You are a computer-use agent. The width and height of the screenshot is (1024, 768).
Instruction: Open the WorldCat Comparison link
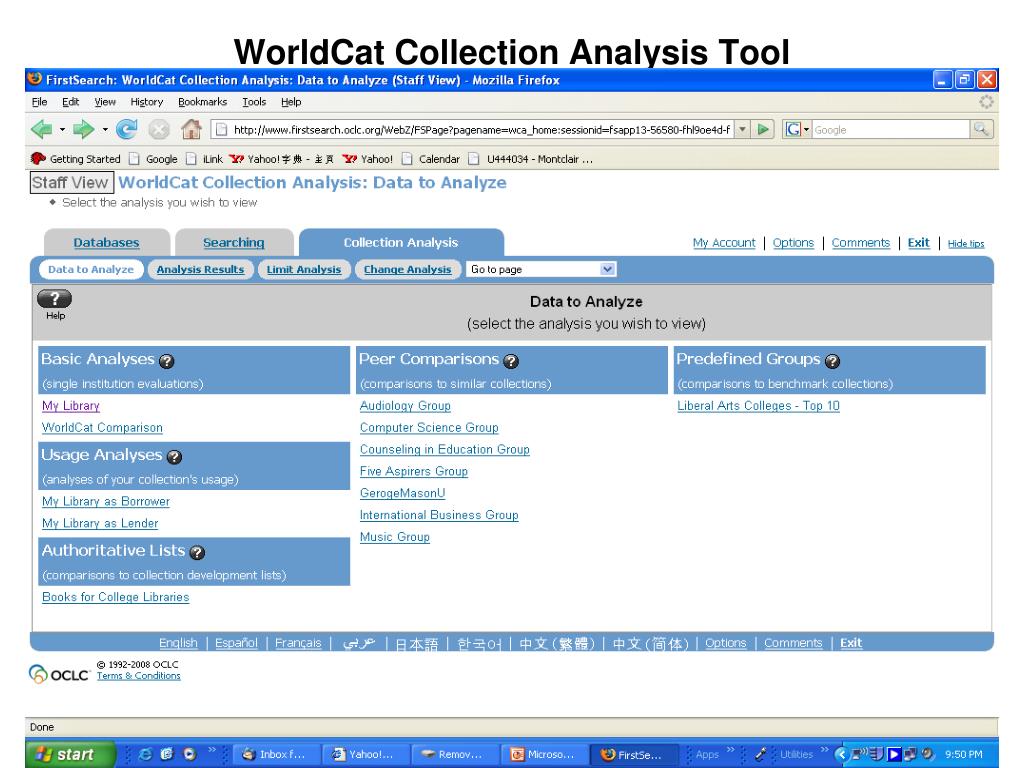(103, 428)
